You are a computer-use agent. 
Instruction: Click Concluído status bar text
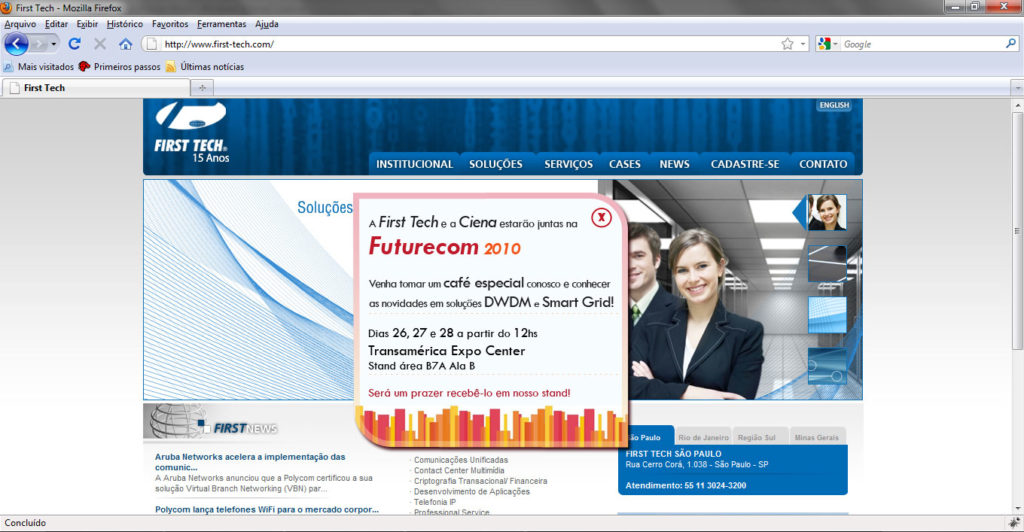point(25,523)
